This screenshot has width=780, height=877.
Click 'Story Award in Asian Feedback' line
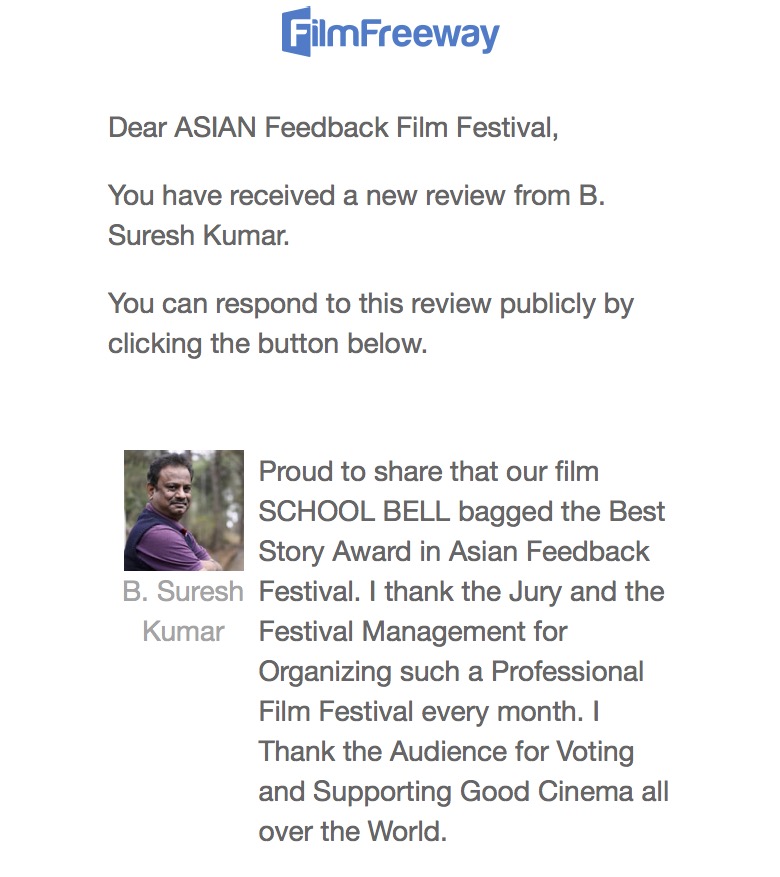pos(454,551)
